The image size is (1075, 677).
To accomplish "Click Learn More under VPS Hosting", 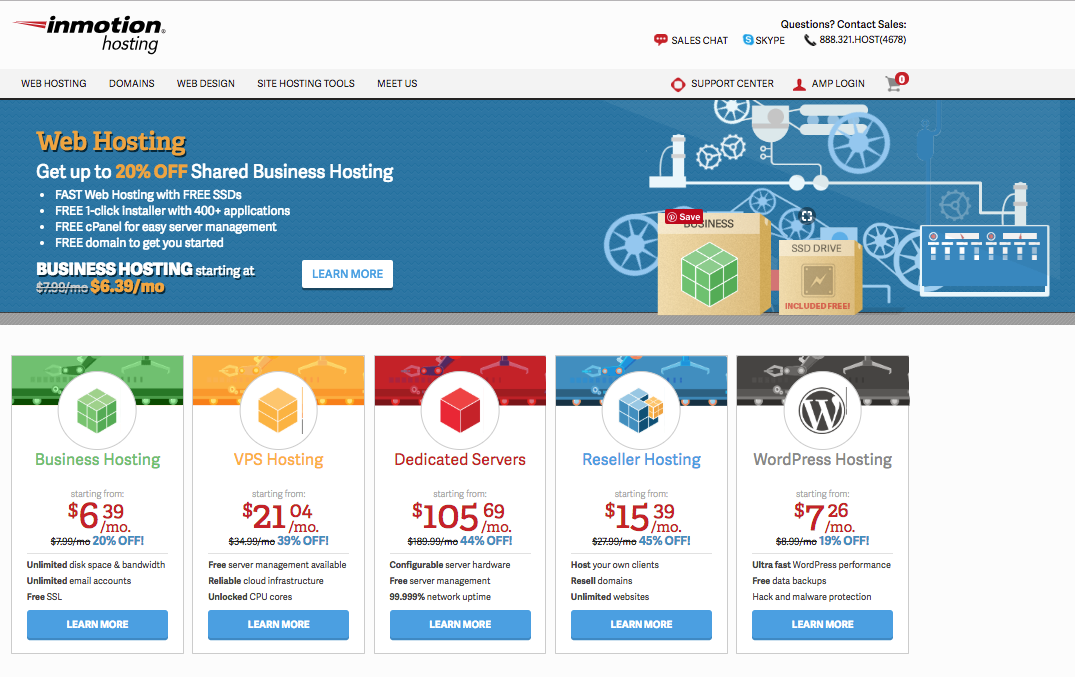I will point(278,625).
